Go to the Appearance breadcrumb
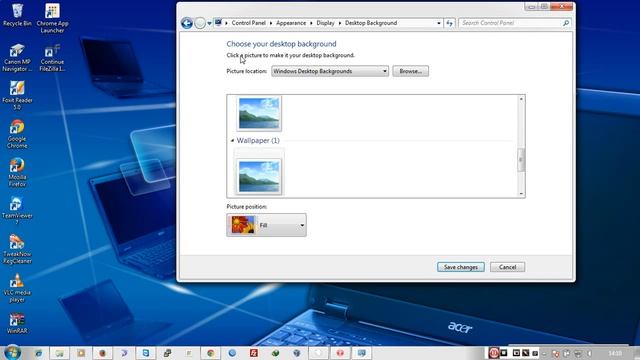The height and width of the screenshot is (360, 640). 291,23
